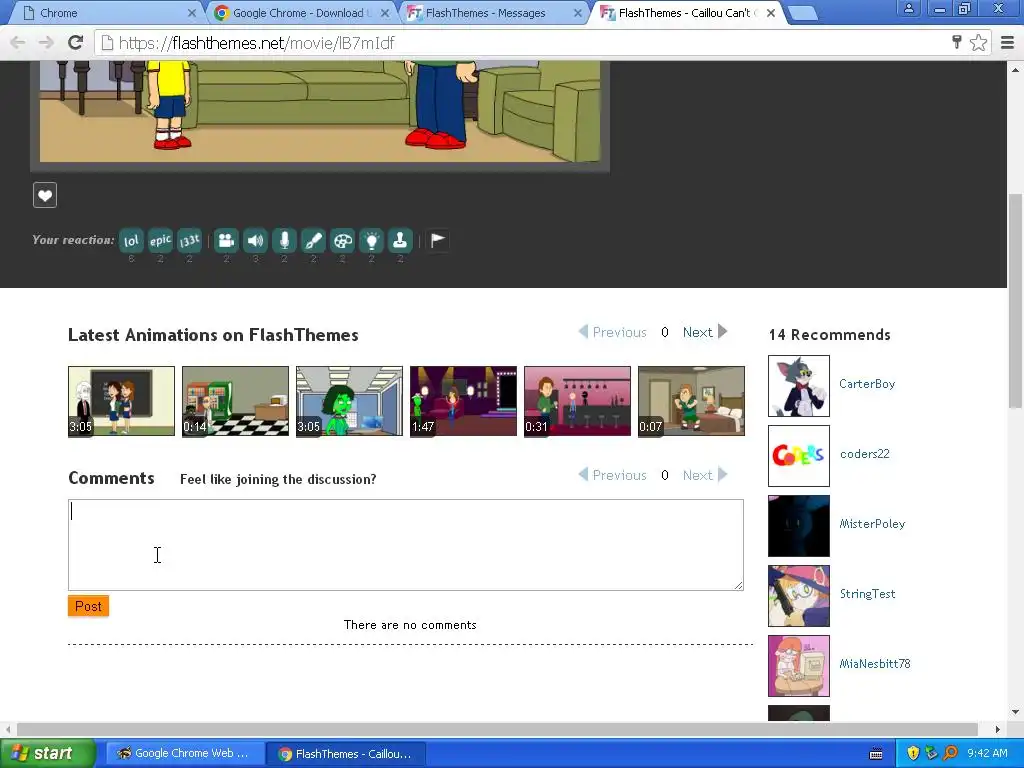The width and height of the screenshot is (1024, 768).
Task: Select the paint palette reaction icon
Action: click(342, 240)
